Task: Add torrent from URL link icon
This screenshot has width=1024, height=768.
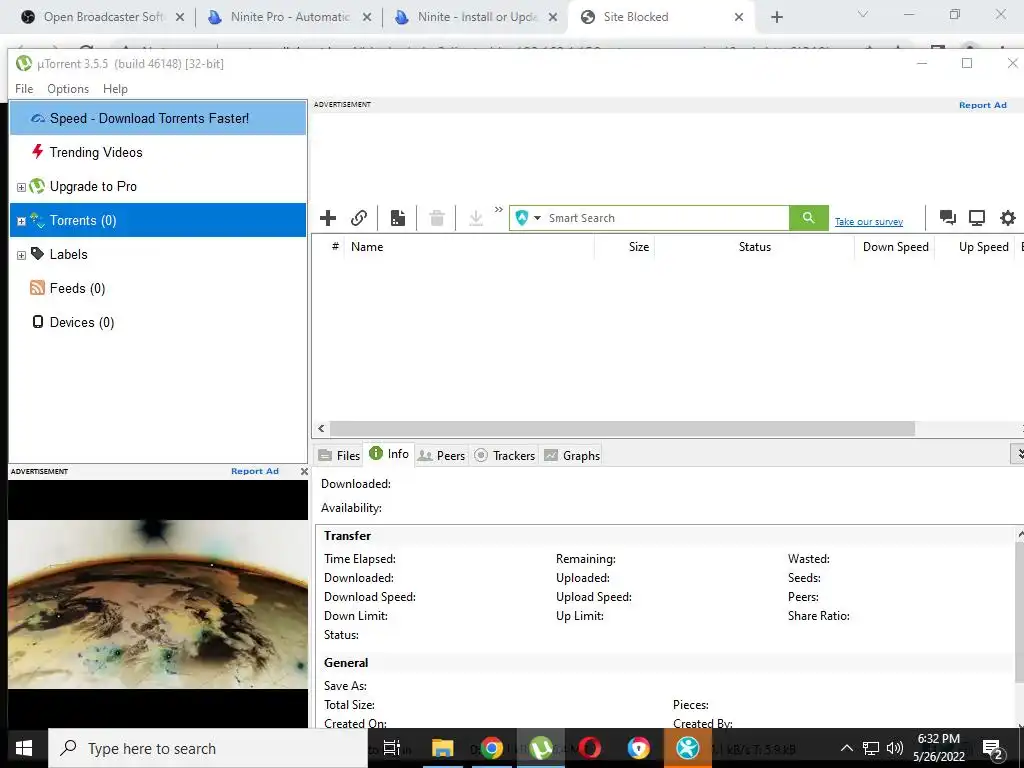Action: [x=359, y=218]
